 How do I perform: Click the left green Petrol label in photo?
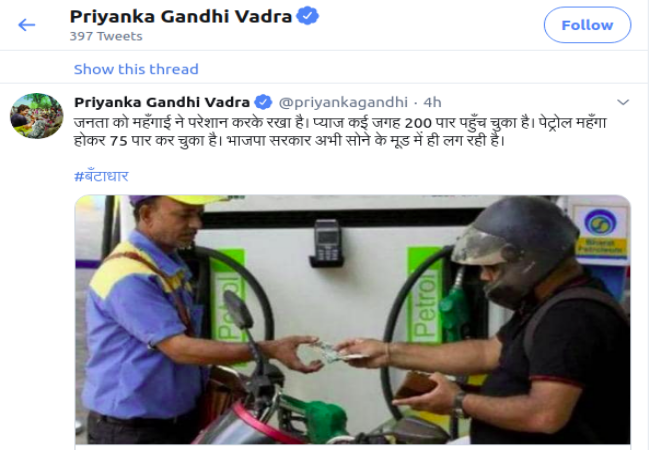pyautogui.click(x=227, y=307)
